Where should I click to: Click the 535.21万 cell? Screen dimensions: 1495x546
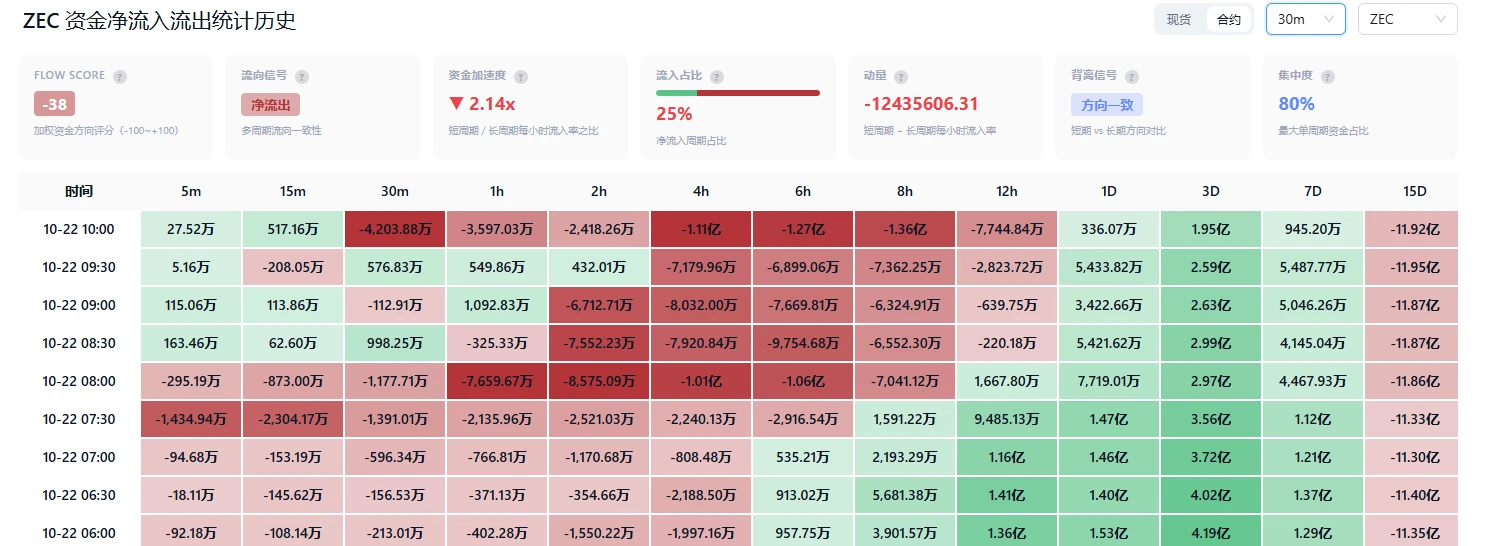click(803, 457)
